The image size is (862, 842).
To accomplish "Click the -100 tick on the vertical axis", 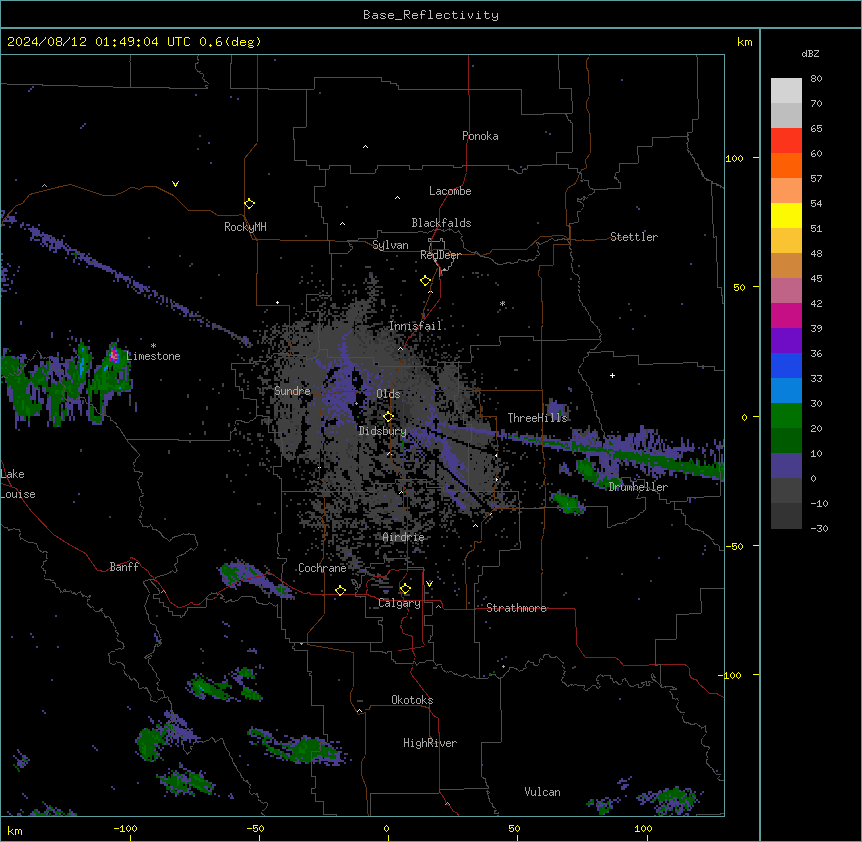I will tap(731, 675).
